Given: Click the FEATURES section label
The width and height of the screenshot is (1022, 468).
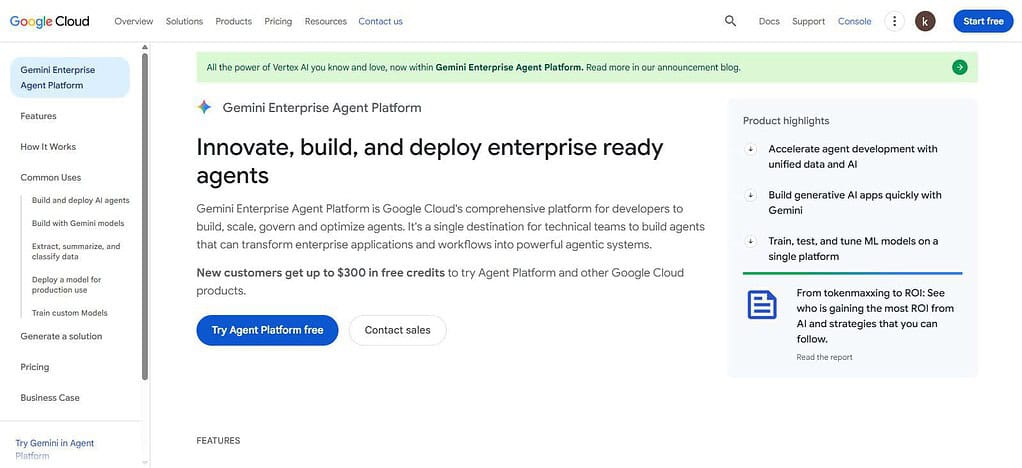Looking at the screenshot, I should (218, 441).
